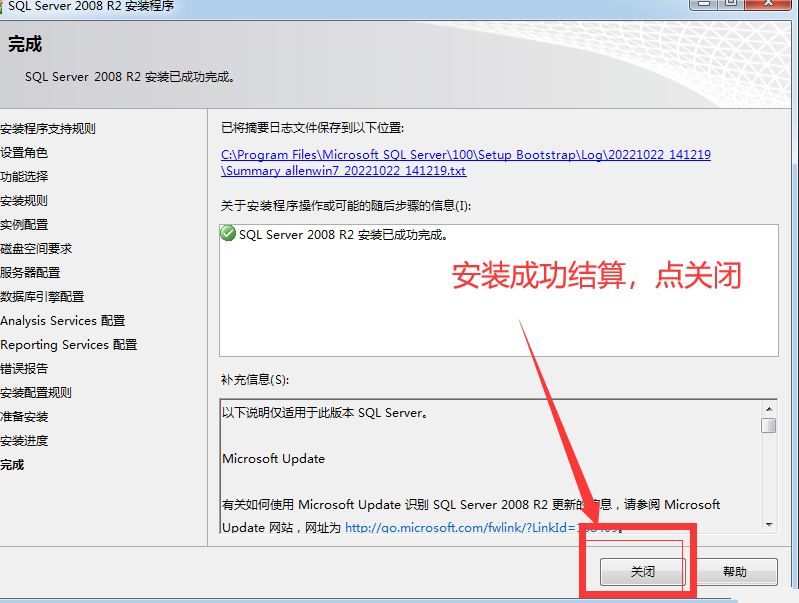The width and height of the screenshot is (799, 603).
Task: Select the 数据库引擎配置 step
Action: point(42,297)
